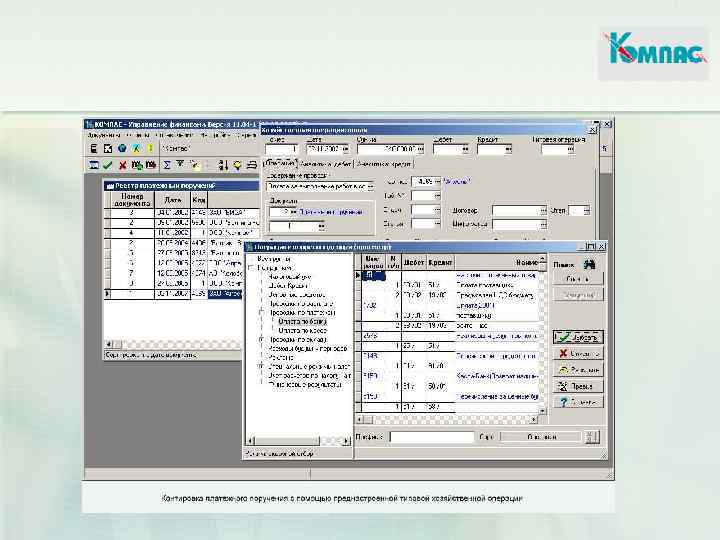Screen dimensions: 720x540
Task: Click the window icon left of green checkmark
Action: tap(94, 165)
